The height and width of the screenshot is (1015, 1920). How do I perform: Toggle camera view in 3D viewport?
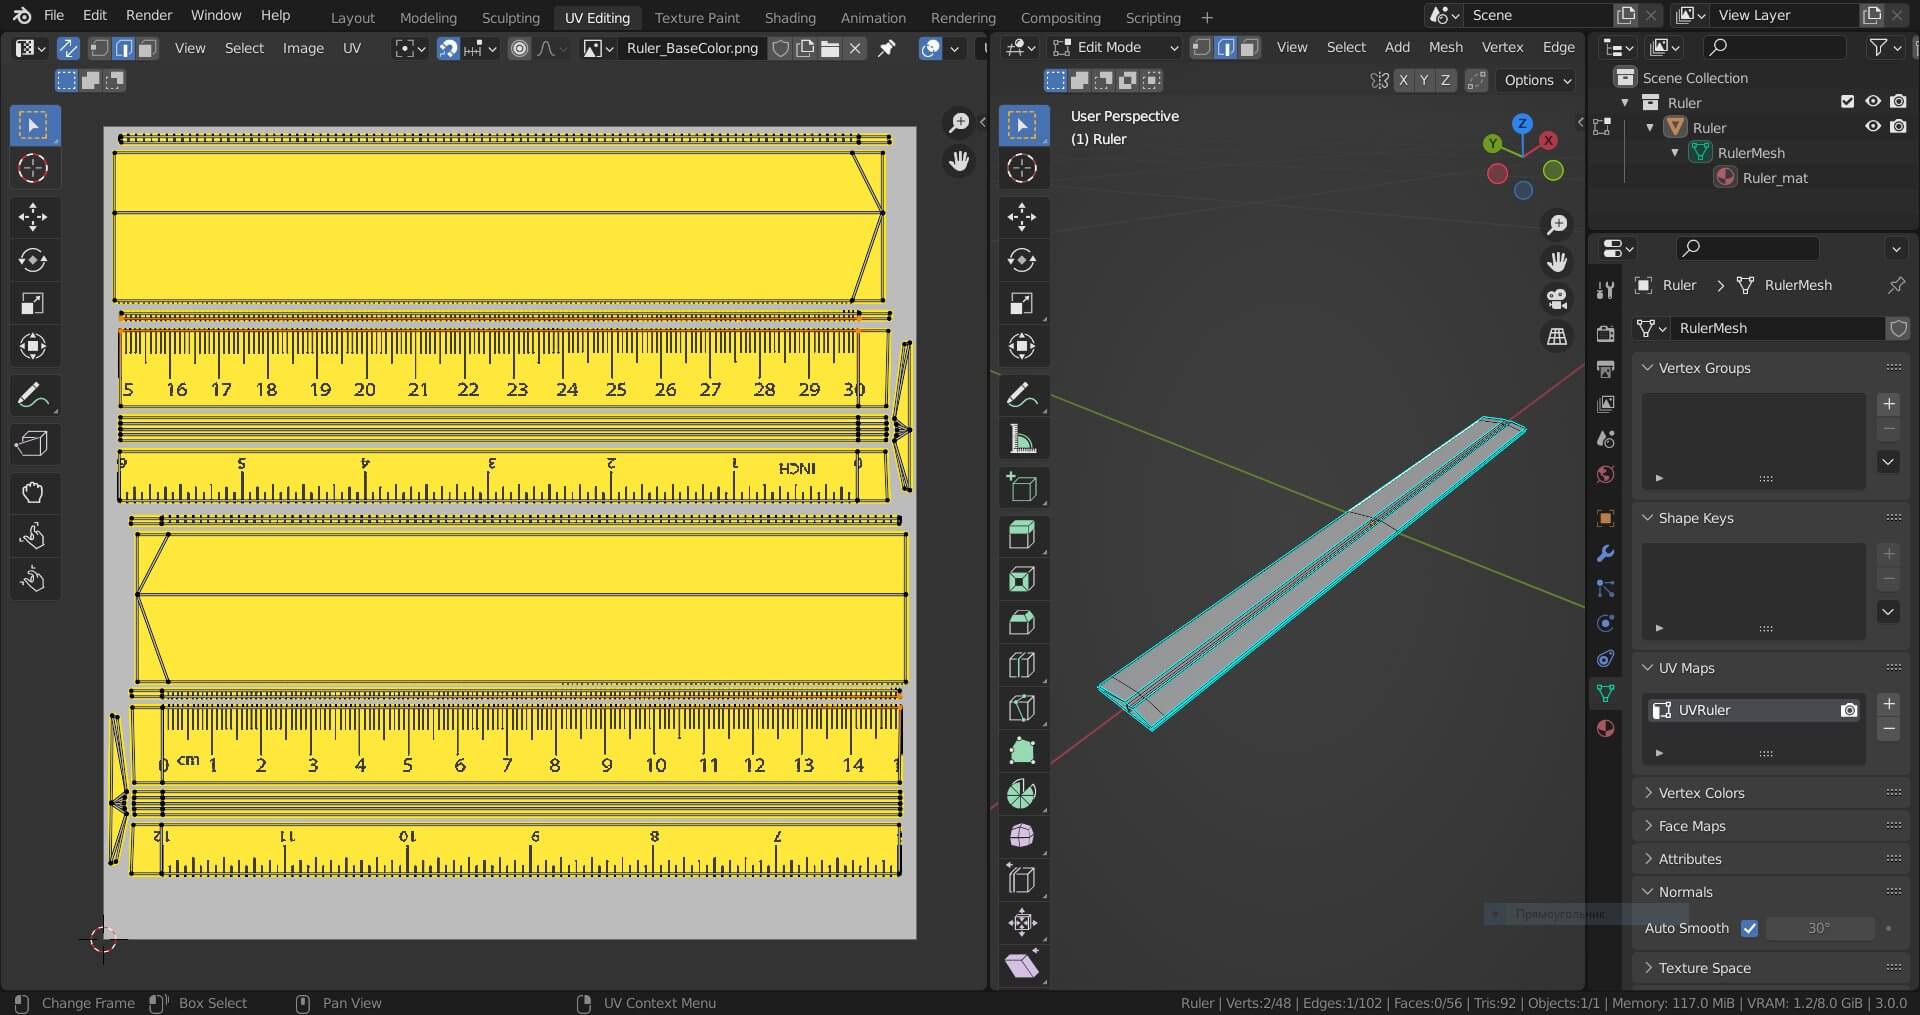coord(1557,299)
